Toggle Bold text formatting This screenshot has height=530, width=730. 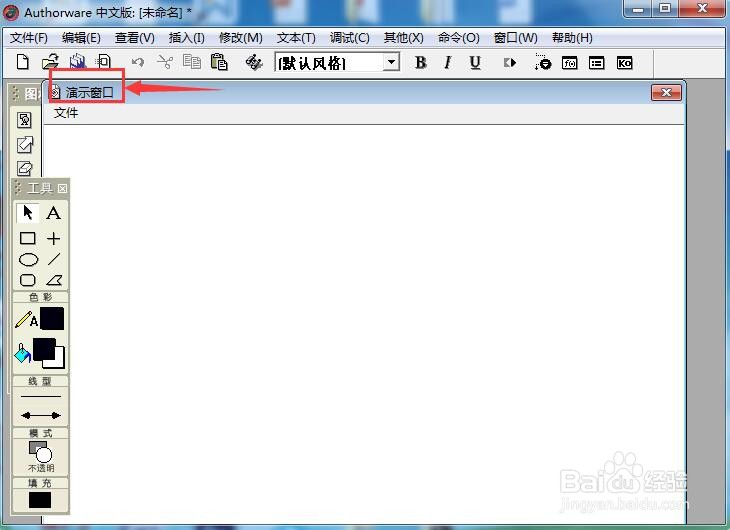(420, 62)
